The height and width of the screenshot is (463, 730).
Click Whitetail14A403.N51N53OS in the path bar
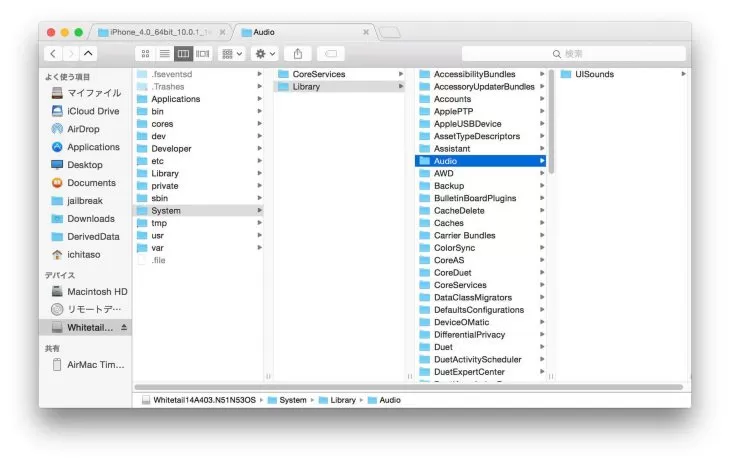[199, 400]
